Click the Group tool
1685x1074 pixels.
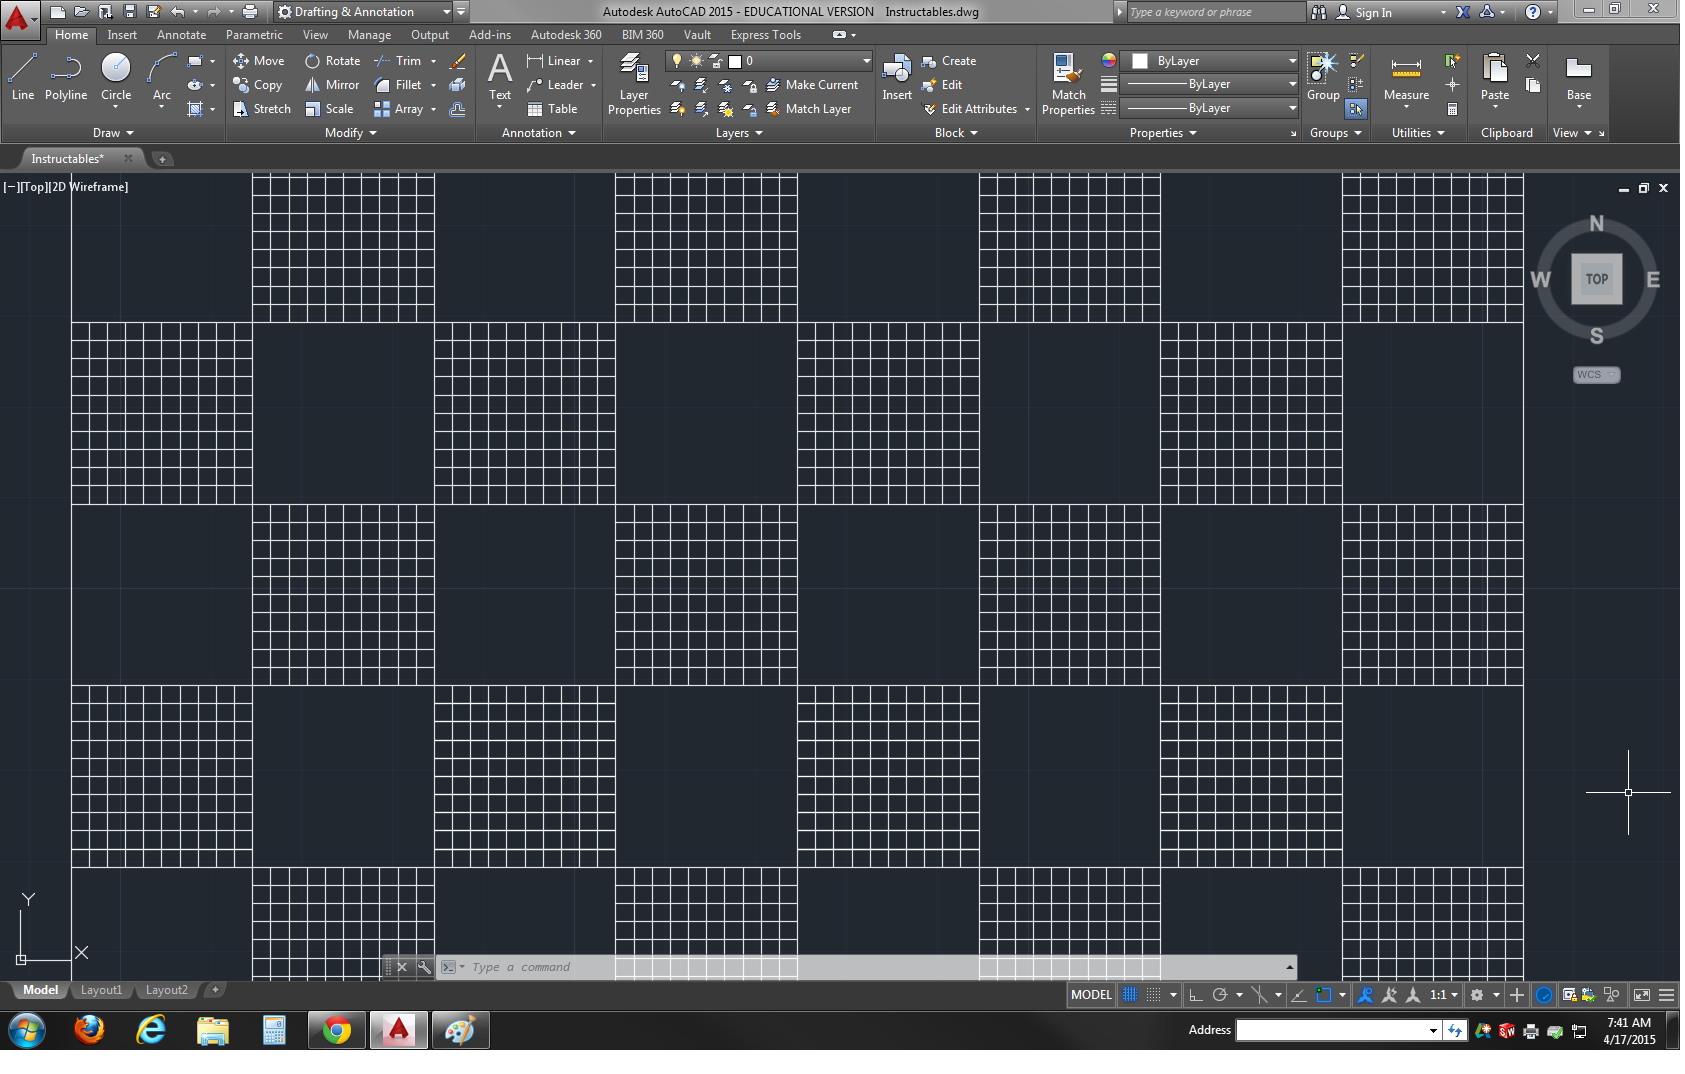click(1323, 77)
